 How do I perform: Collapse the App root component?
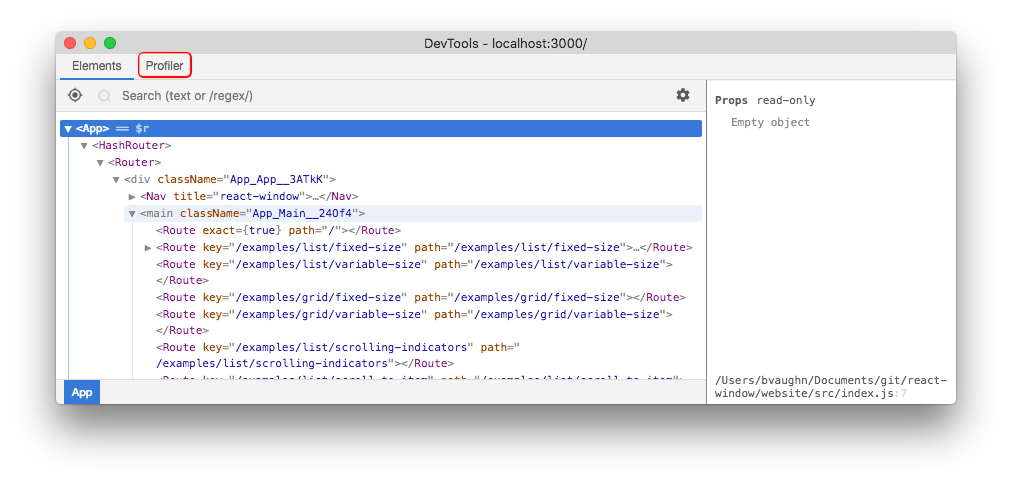pyautogui.click(x=67, y=129)
